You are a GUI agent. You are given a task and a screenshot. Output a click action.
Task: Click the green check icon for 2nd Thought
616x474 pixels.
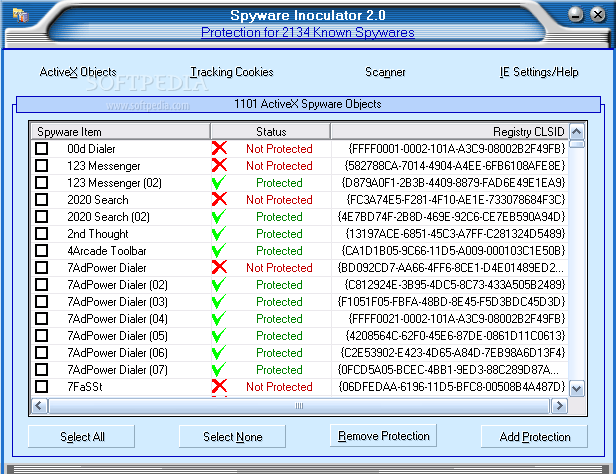click(219, 233)
